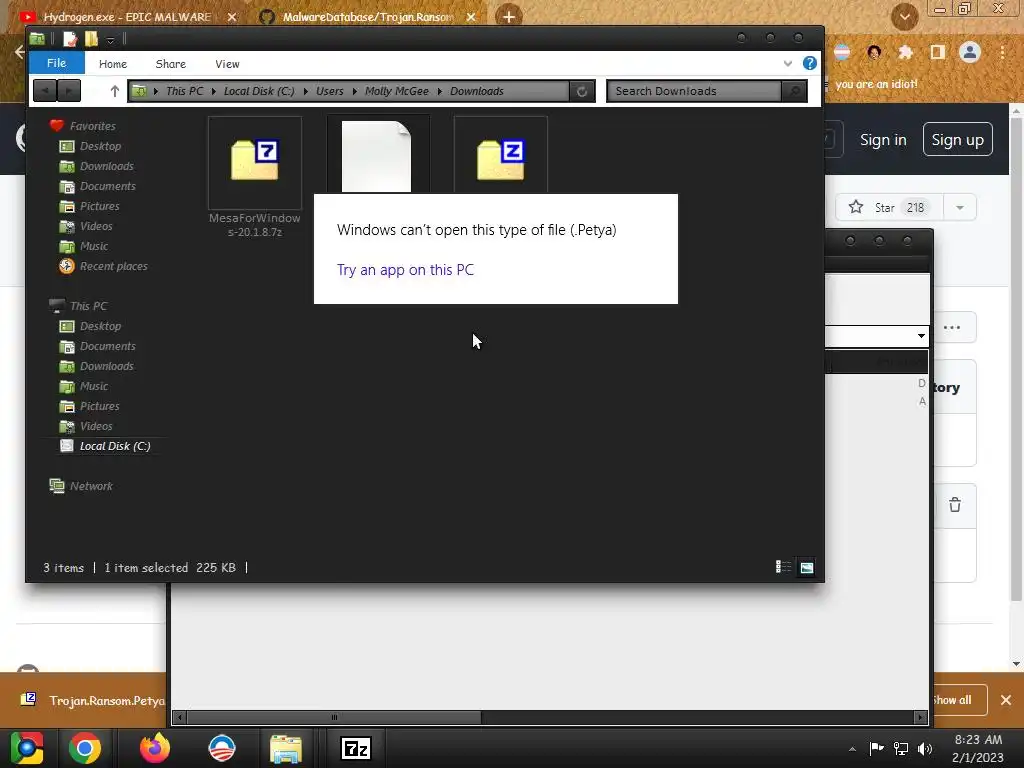
Task: Open a new browser tab plus button
Action: (509, 17)
